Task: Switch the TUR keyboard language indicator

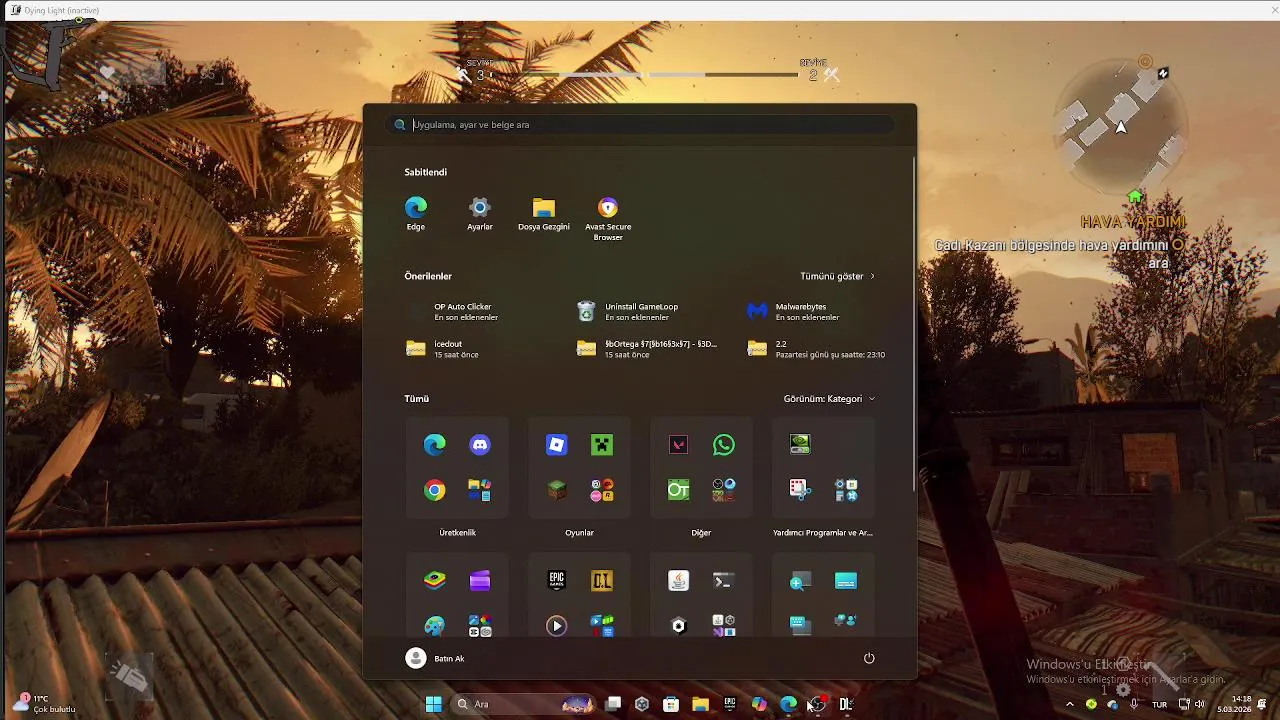Action: point(1159,704)
